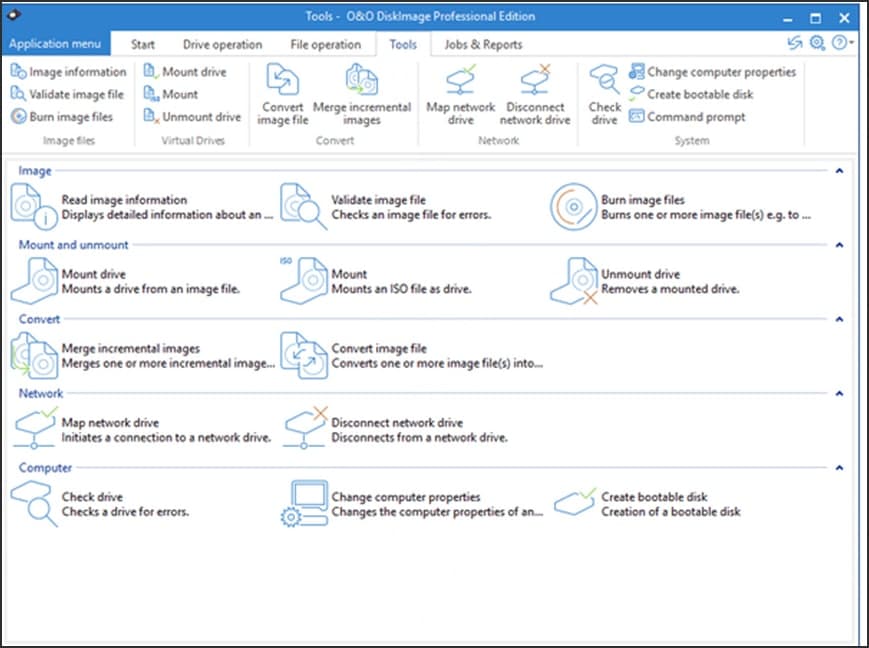The height and width of the screenshot is (648, 869).
Task: Collapse the Network section
Action: [x=840, y=393]
